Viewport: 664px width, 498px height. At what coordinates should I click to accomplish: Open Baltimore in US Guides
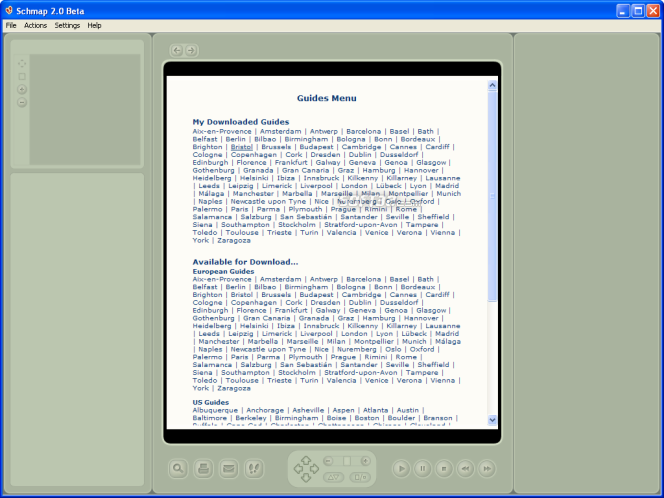click(x=210, y=418)
